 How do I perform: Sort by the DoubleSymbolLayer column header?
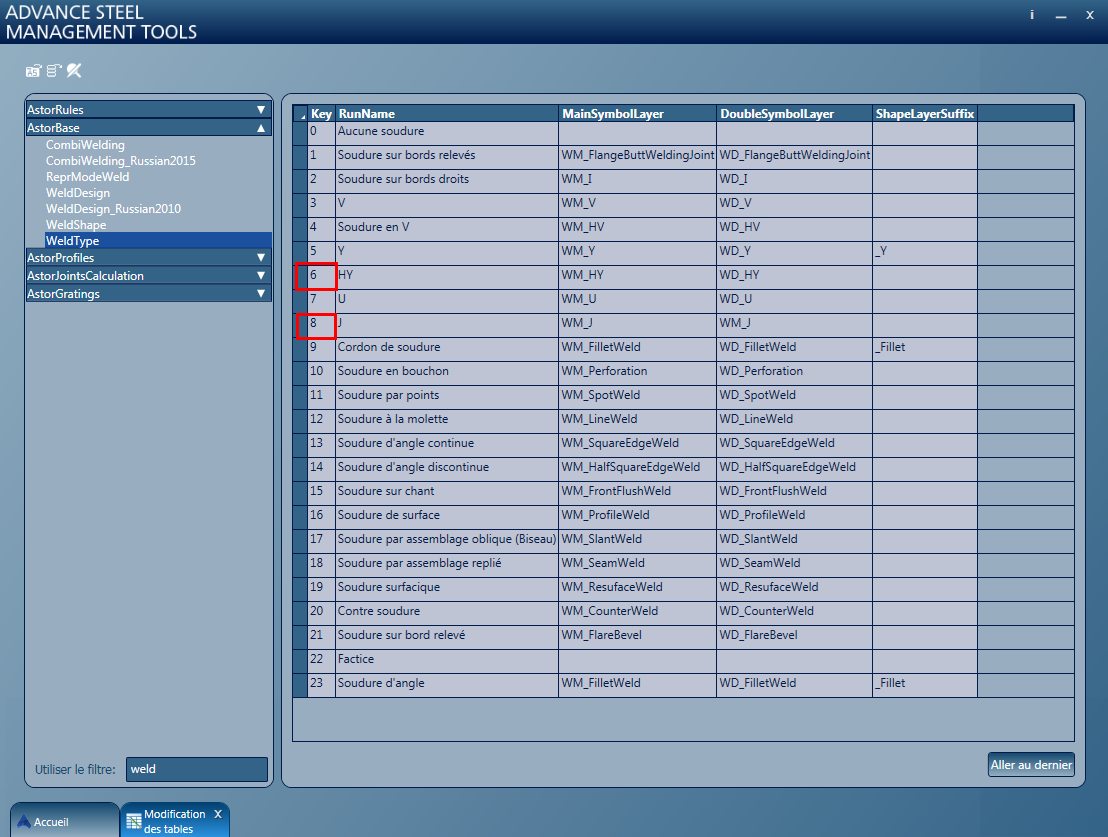tap(794, 114)
